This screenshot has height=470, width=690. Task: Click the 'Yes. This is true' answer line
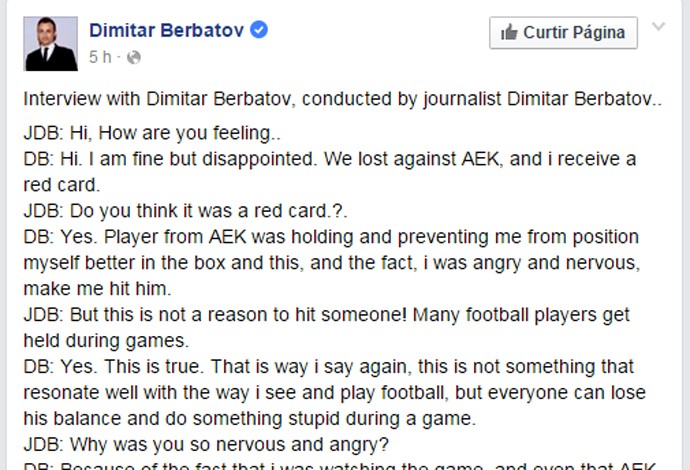click(x=328, y=367)
